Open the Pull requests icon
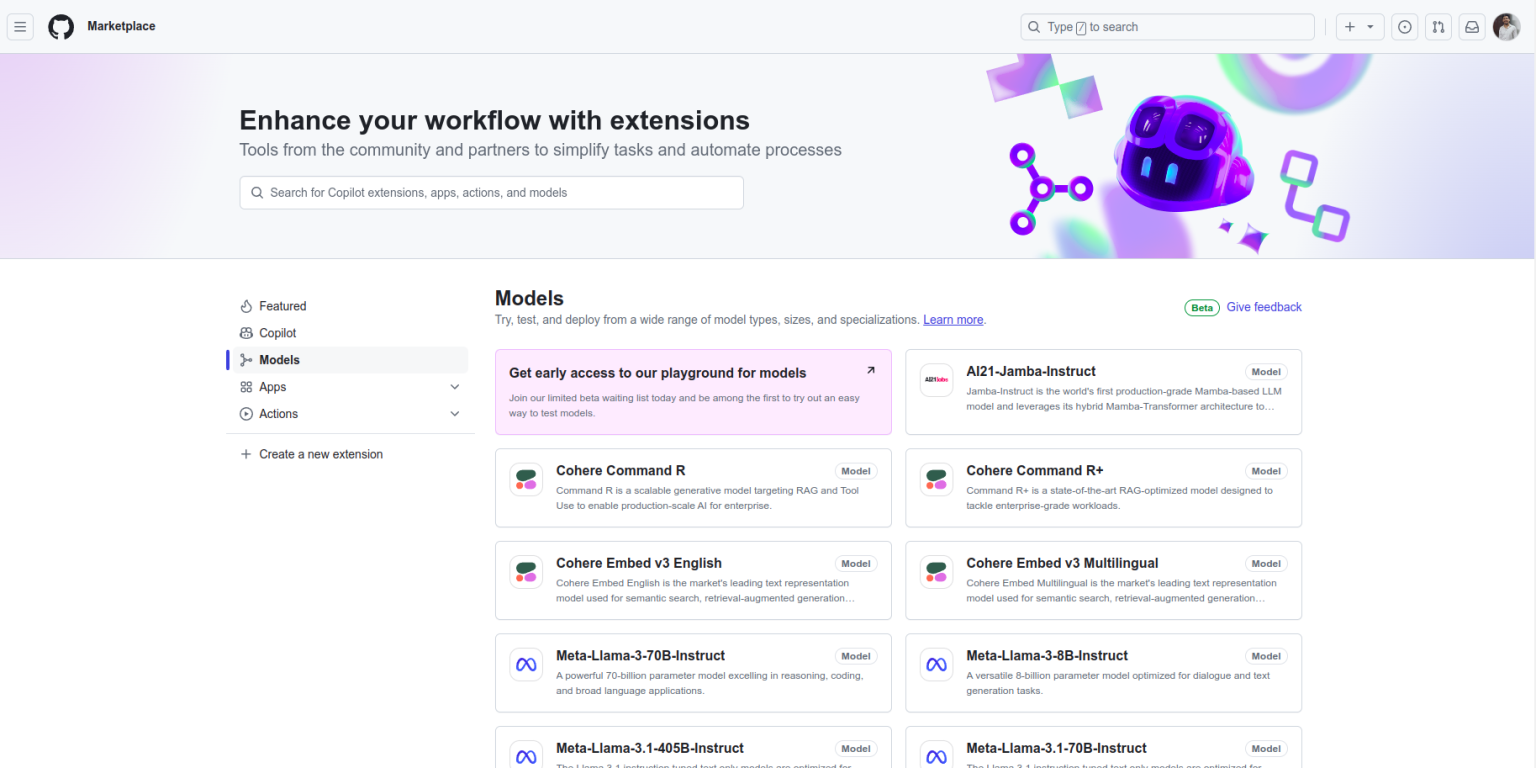 pos(1438,26)
